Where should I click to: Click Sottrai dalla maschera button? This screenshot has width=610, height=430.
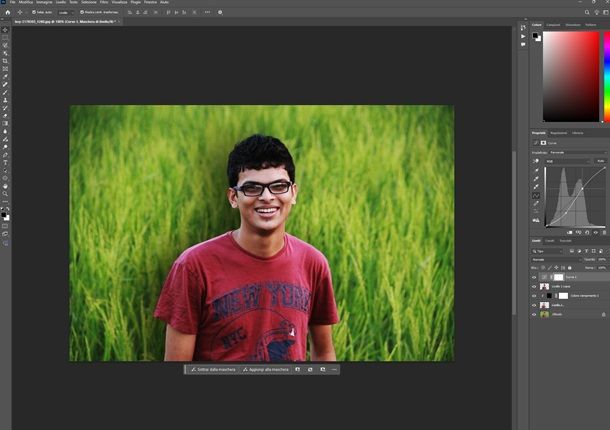(x=213, y=370)
